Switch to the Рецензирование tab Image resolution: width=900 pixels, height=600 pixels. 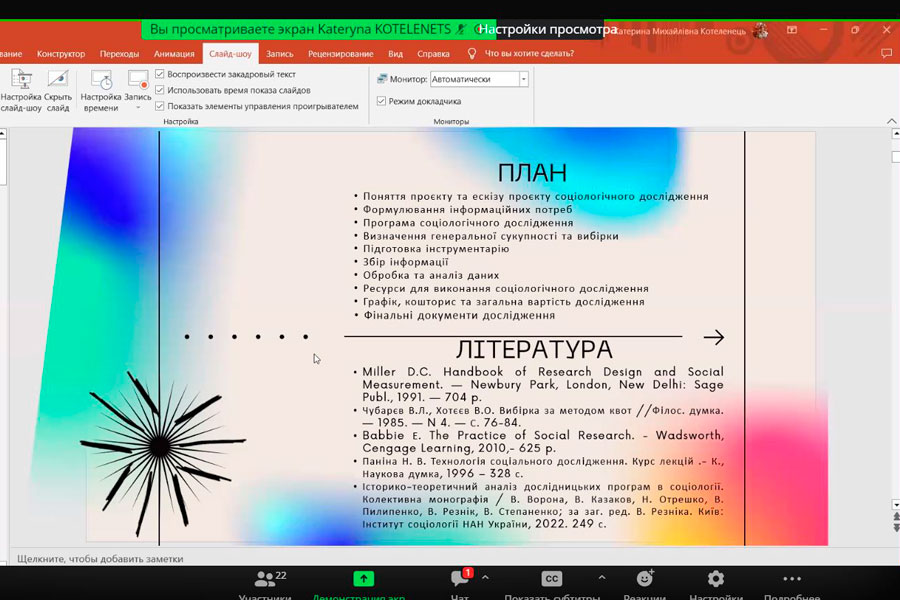click(x=340, y=54)
